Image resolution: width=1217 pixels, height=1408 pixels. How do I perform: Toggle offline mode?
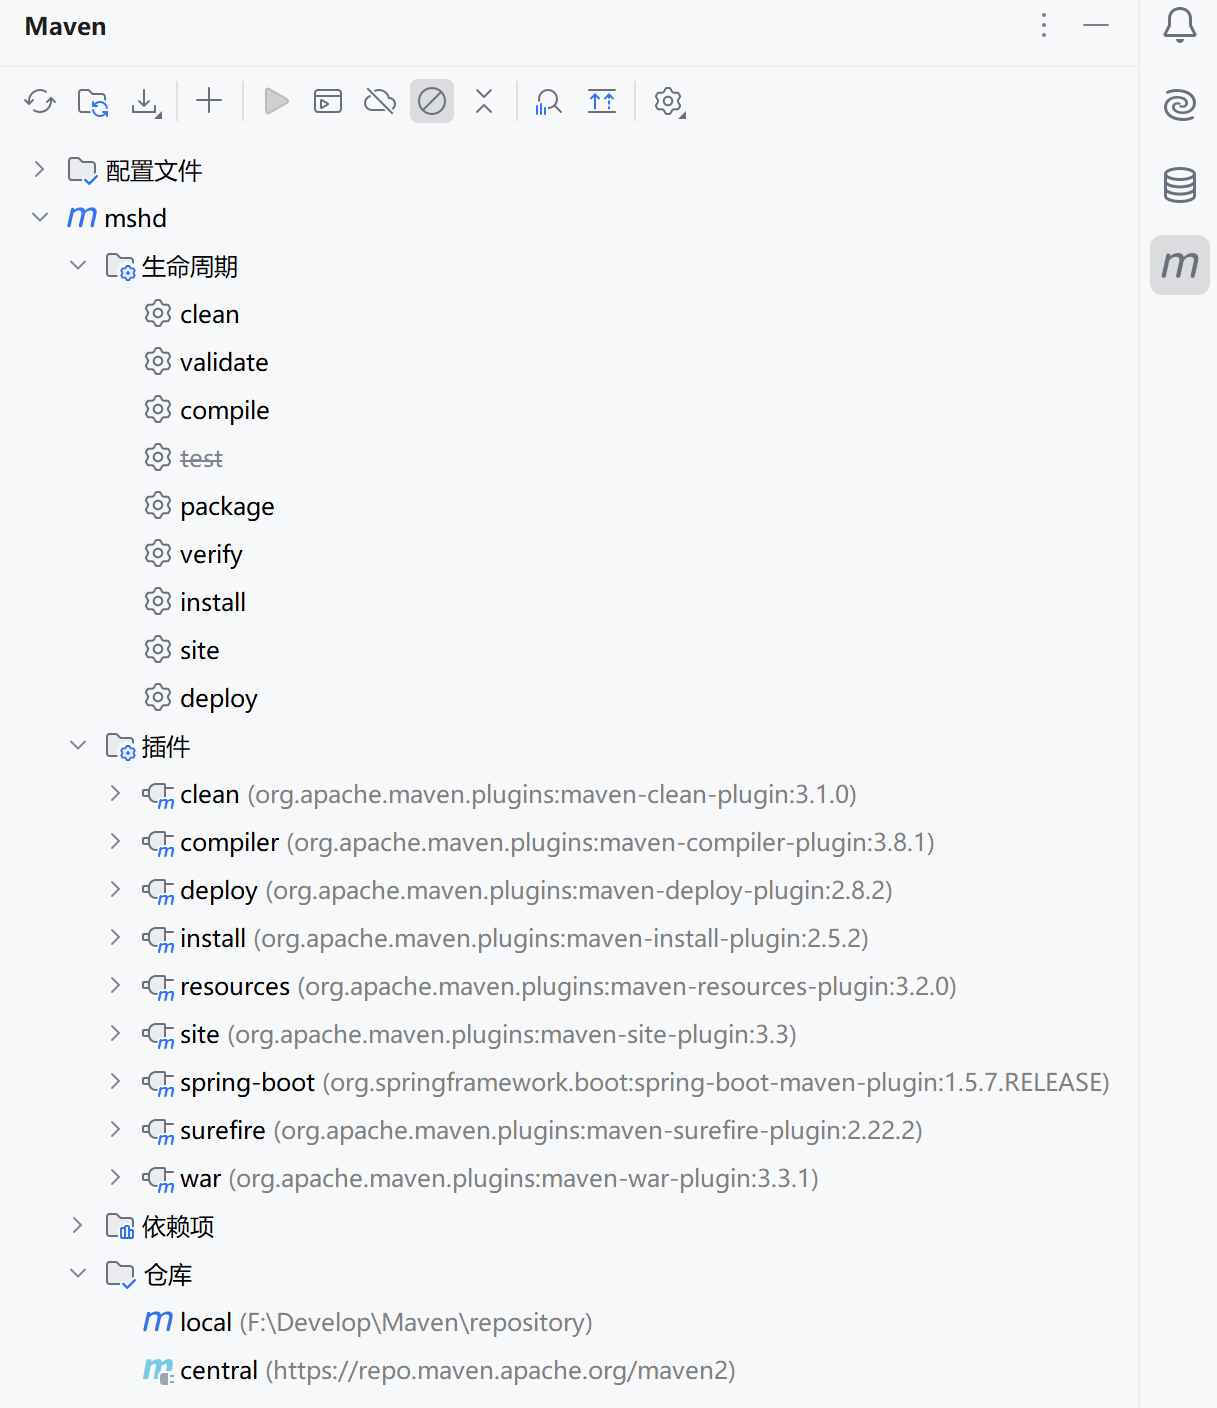click(380, 101)
